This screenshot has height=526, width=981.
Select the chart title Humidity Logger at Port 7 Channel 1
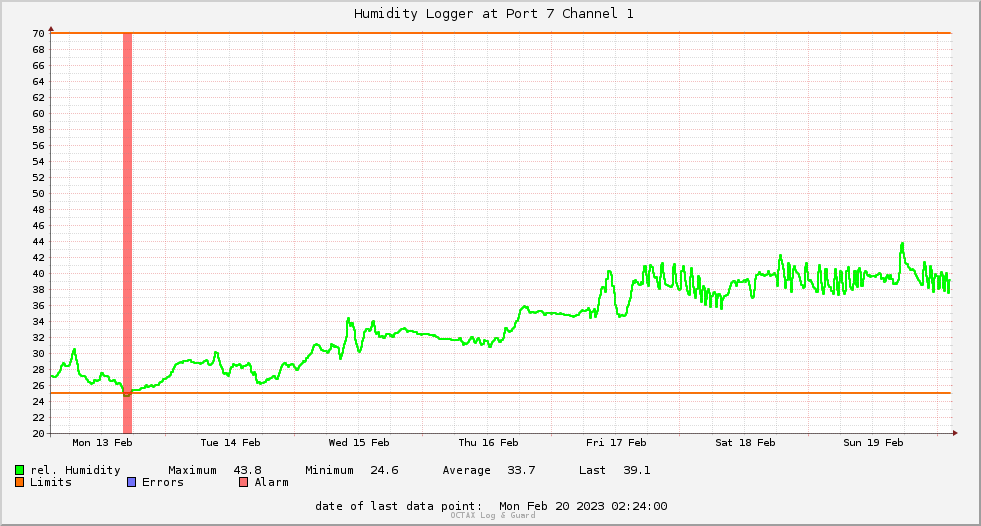pos(494,13)
